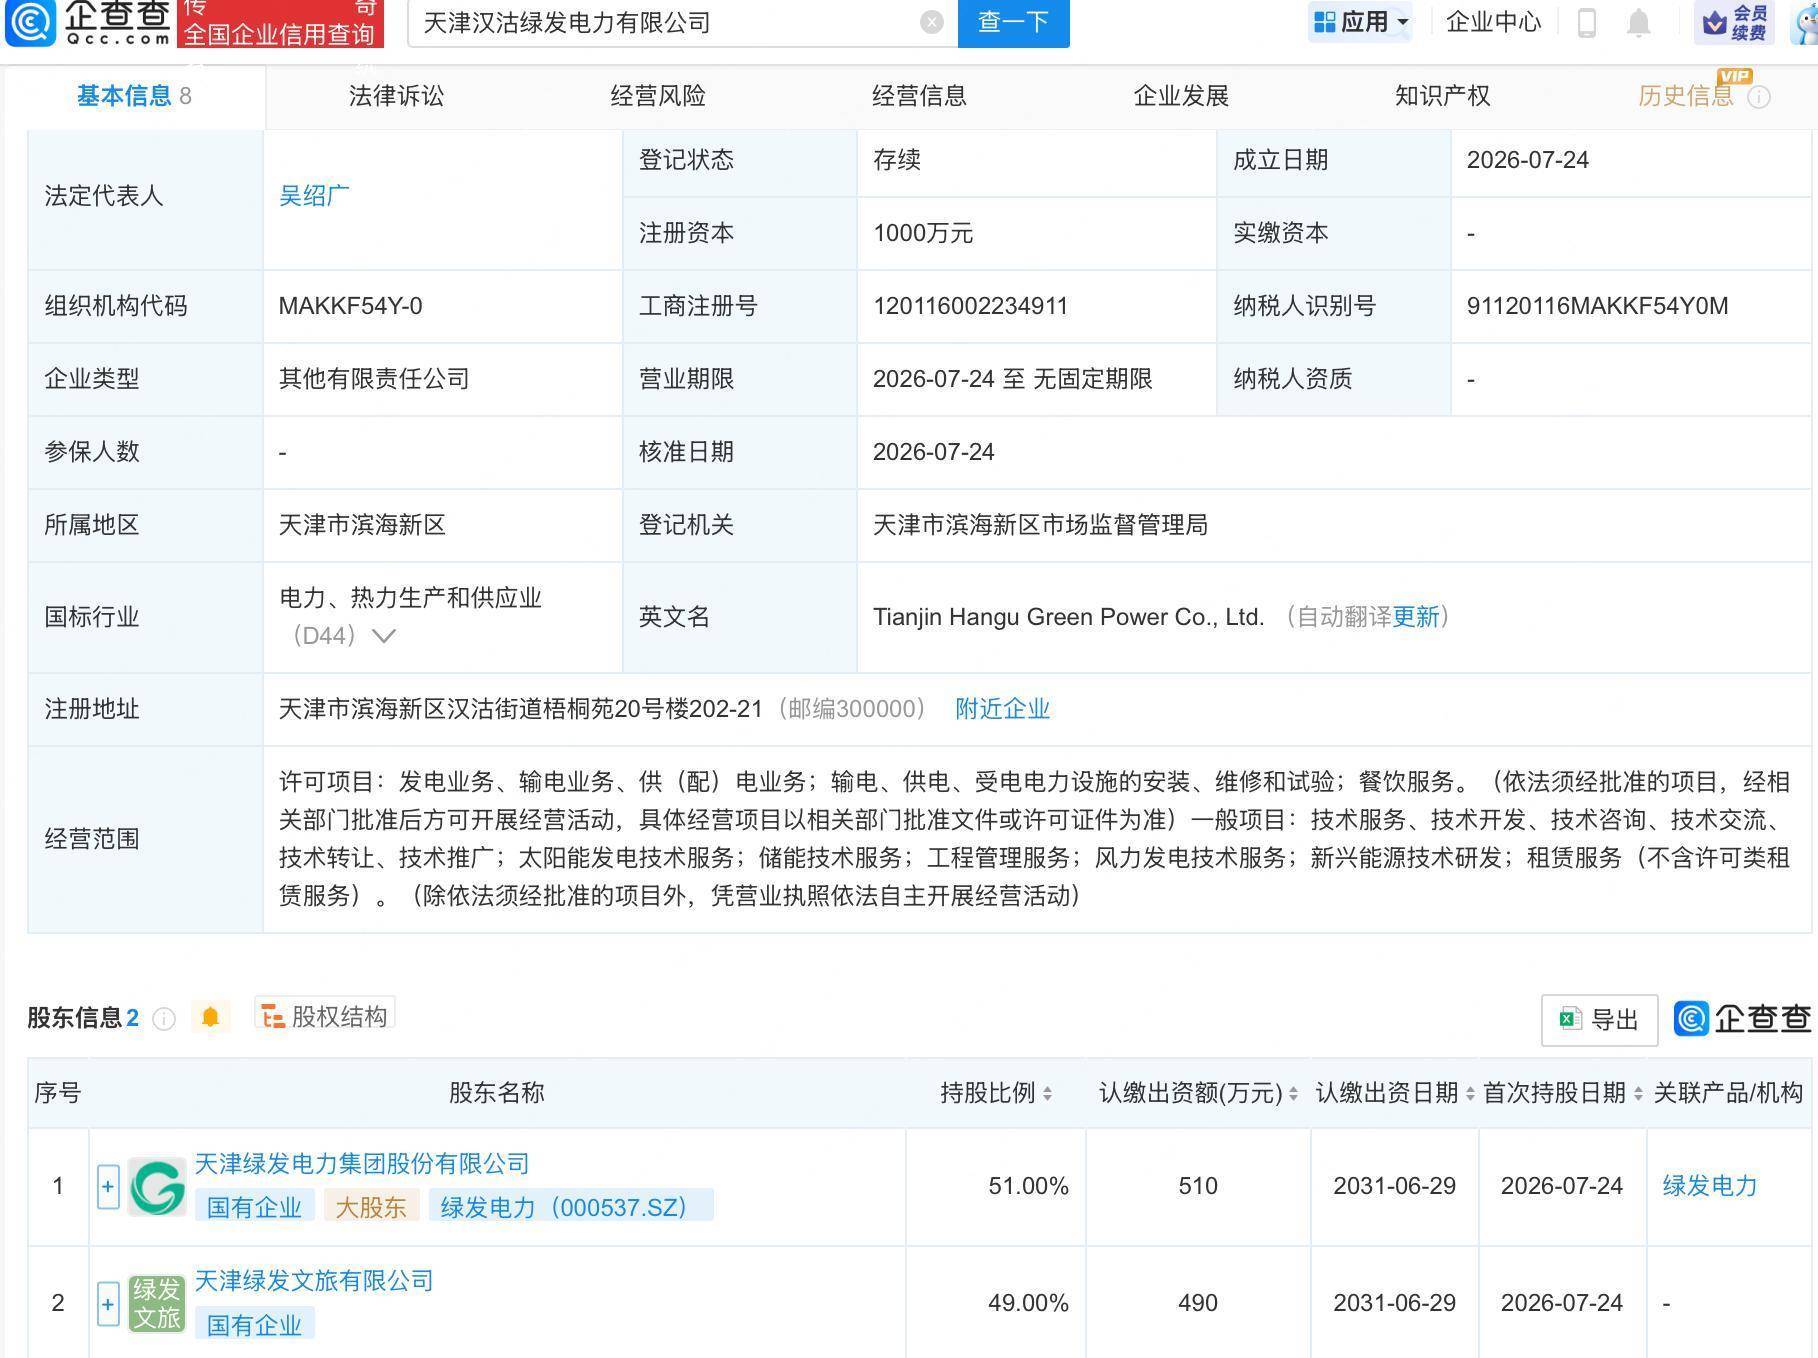
Task: Click the shareholder alert bell icon
Action: point(210,1017)
